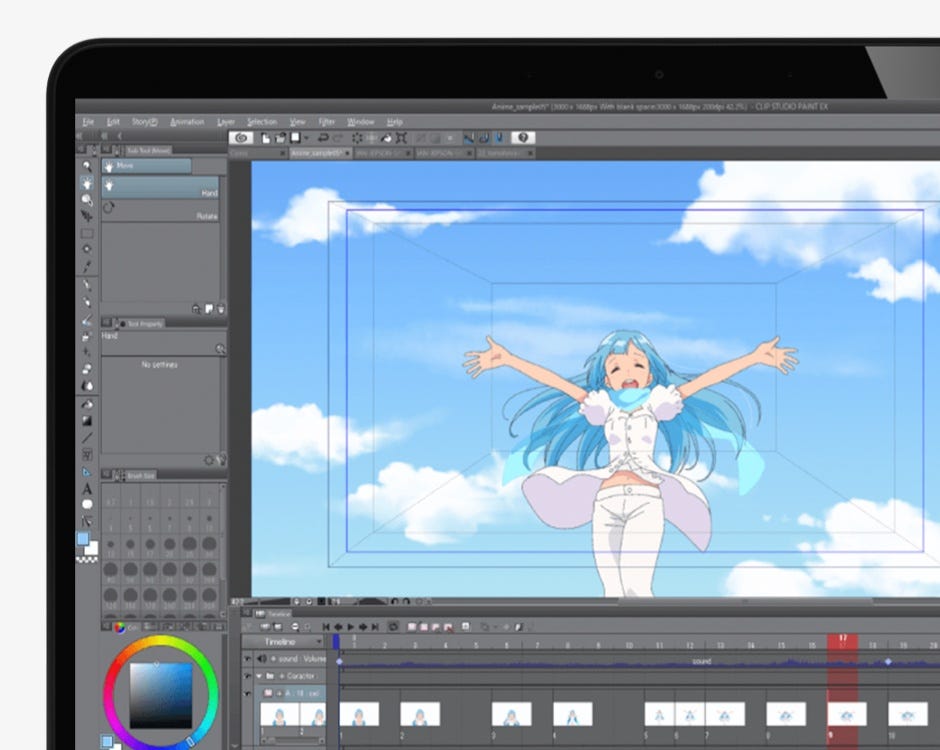Viewport: 940px width, 750px height.
Task: Toggle Snap to Special Ruler
Action: [x=483, y=138]
